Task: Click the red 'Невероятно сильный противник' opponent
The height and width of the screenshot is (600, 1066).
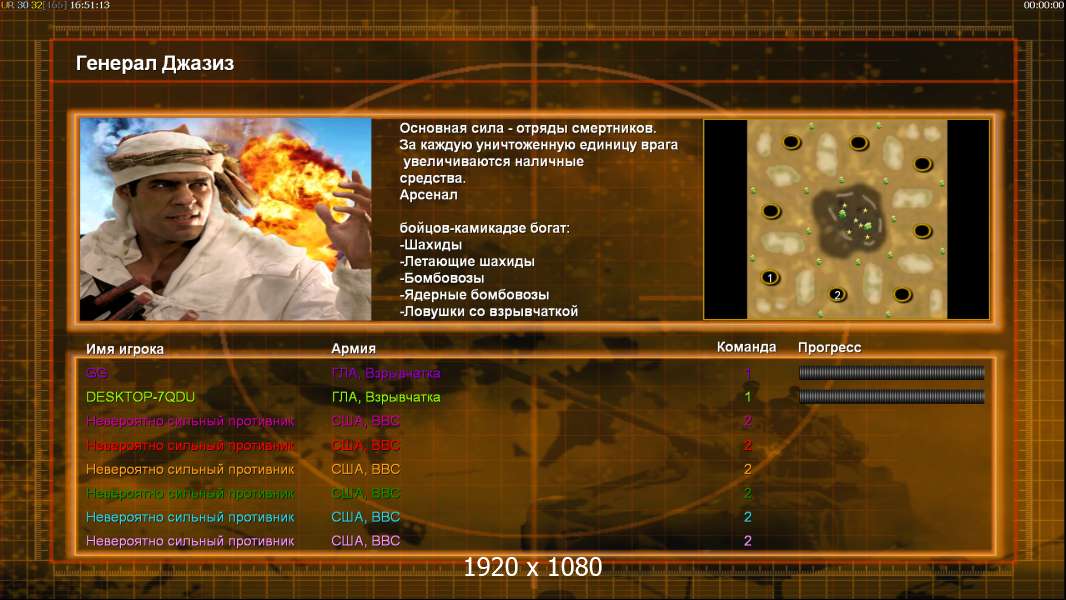Action: [190, 445]
